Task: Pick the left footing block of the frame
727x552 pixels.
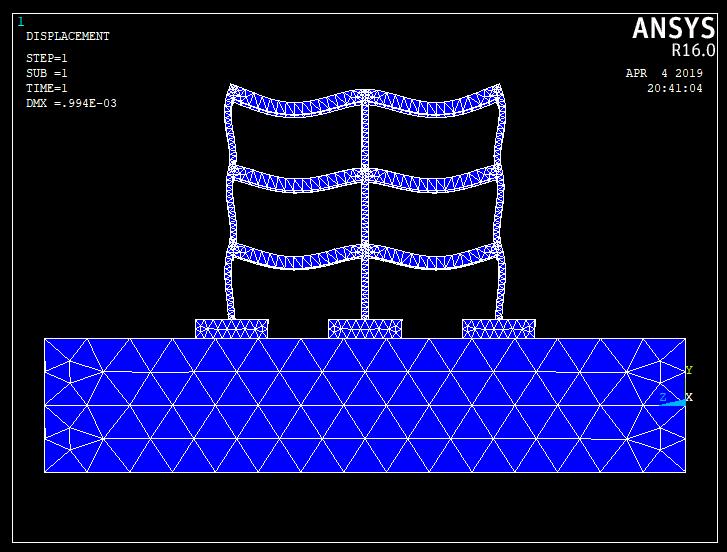Action: [232, 329]
